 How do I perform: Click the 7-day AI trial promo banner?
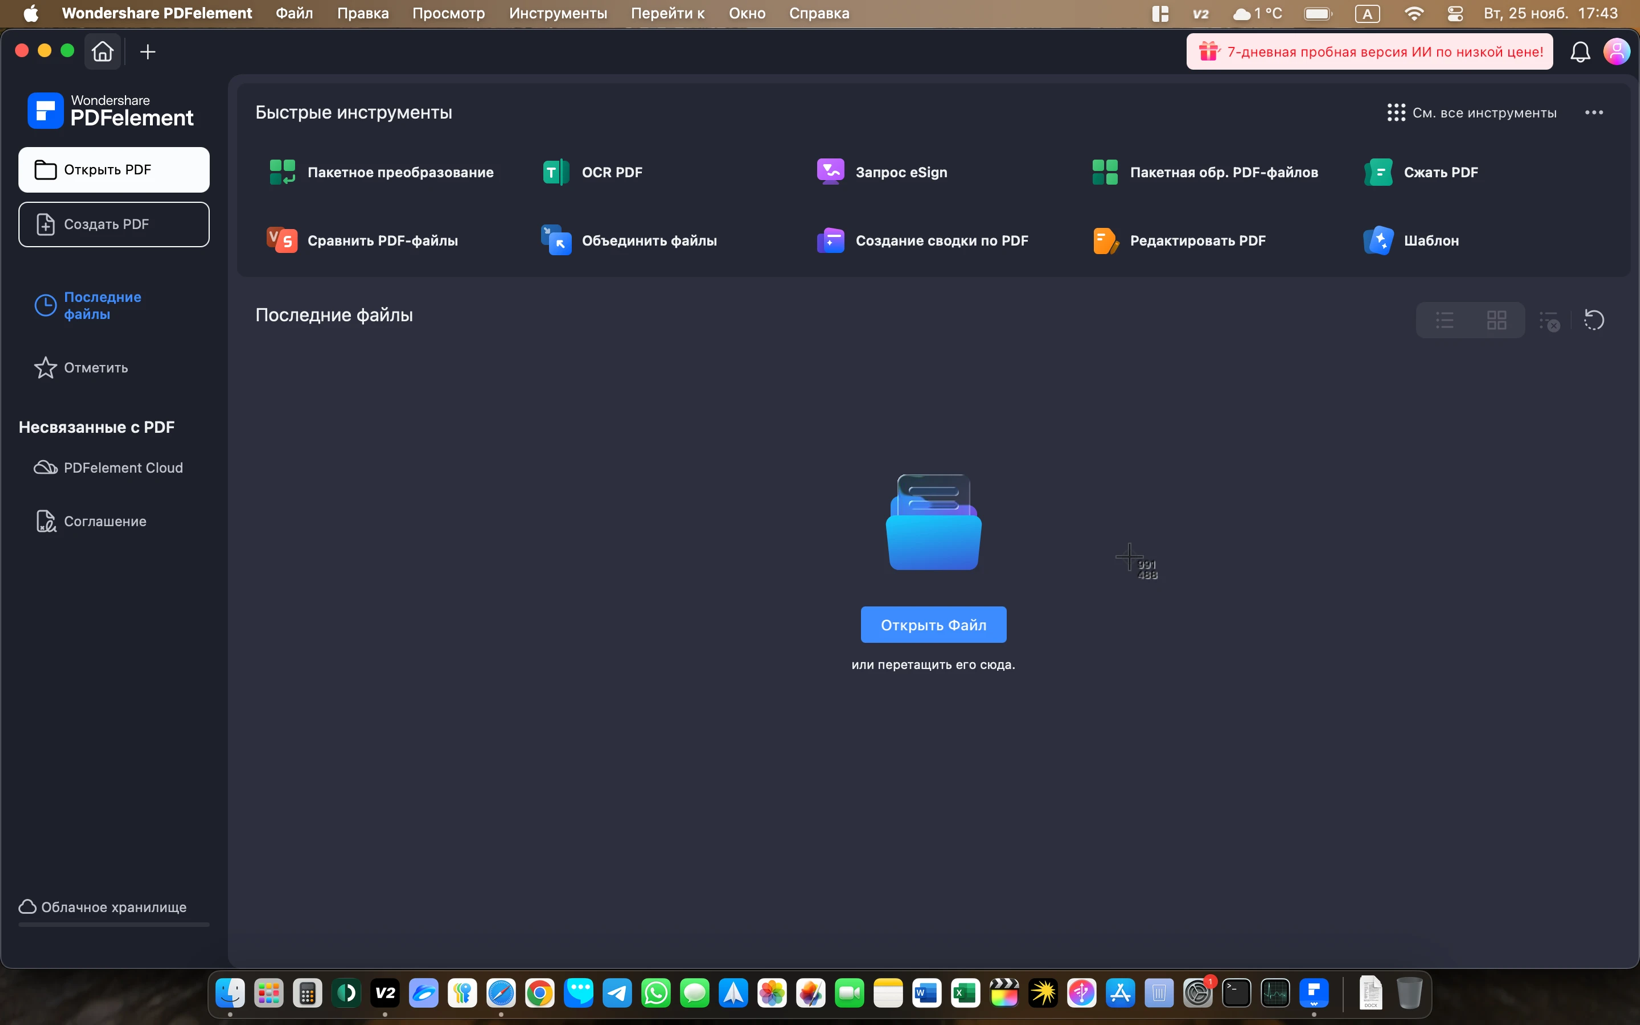point(1370,52)
